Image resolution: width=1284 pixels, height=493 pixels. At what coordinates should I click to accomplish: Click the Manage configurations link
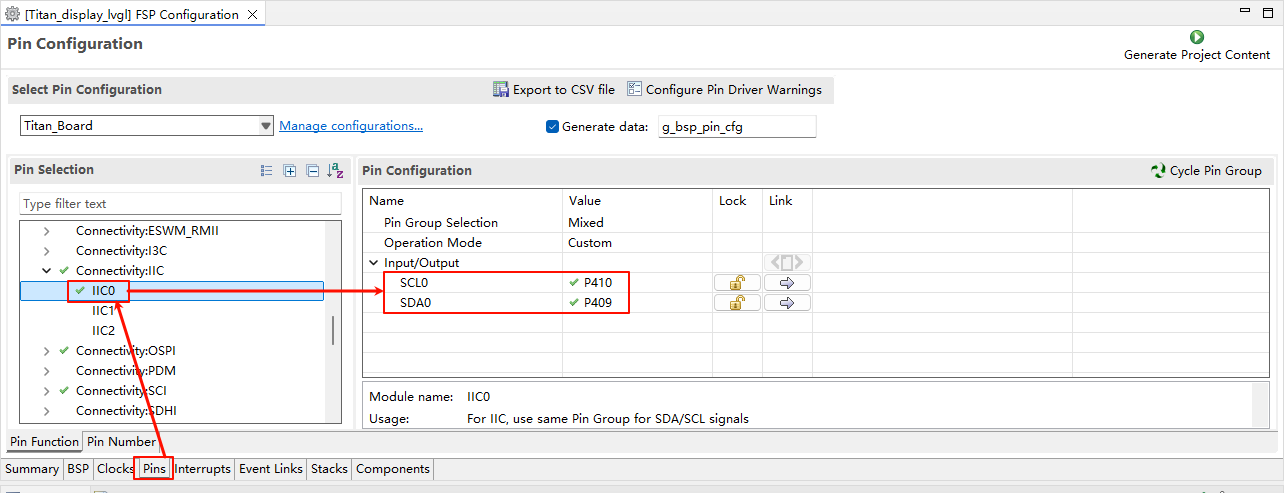[350, 126]
